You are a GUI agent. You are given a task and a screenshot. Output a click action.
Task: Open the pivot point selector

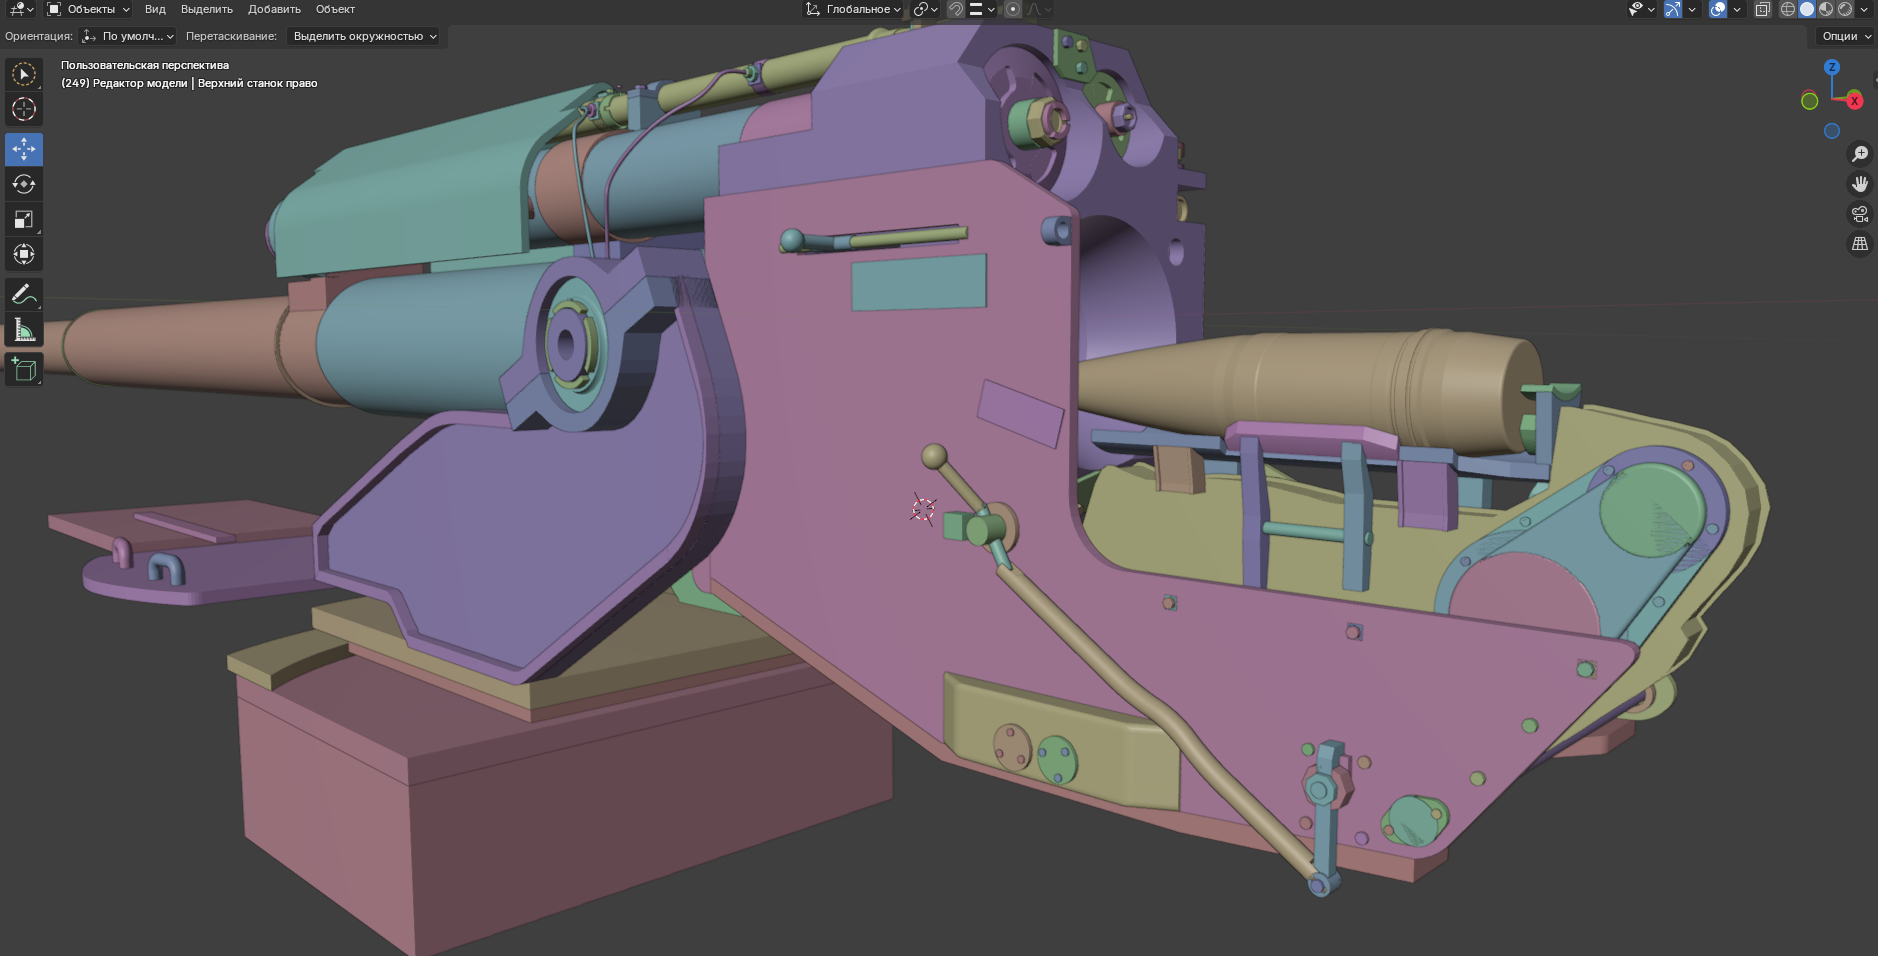pos(925,9)
